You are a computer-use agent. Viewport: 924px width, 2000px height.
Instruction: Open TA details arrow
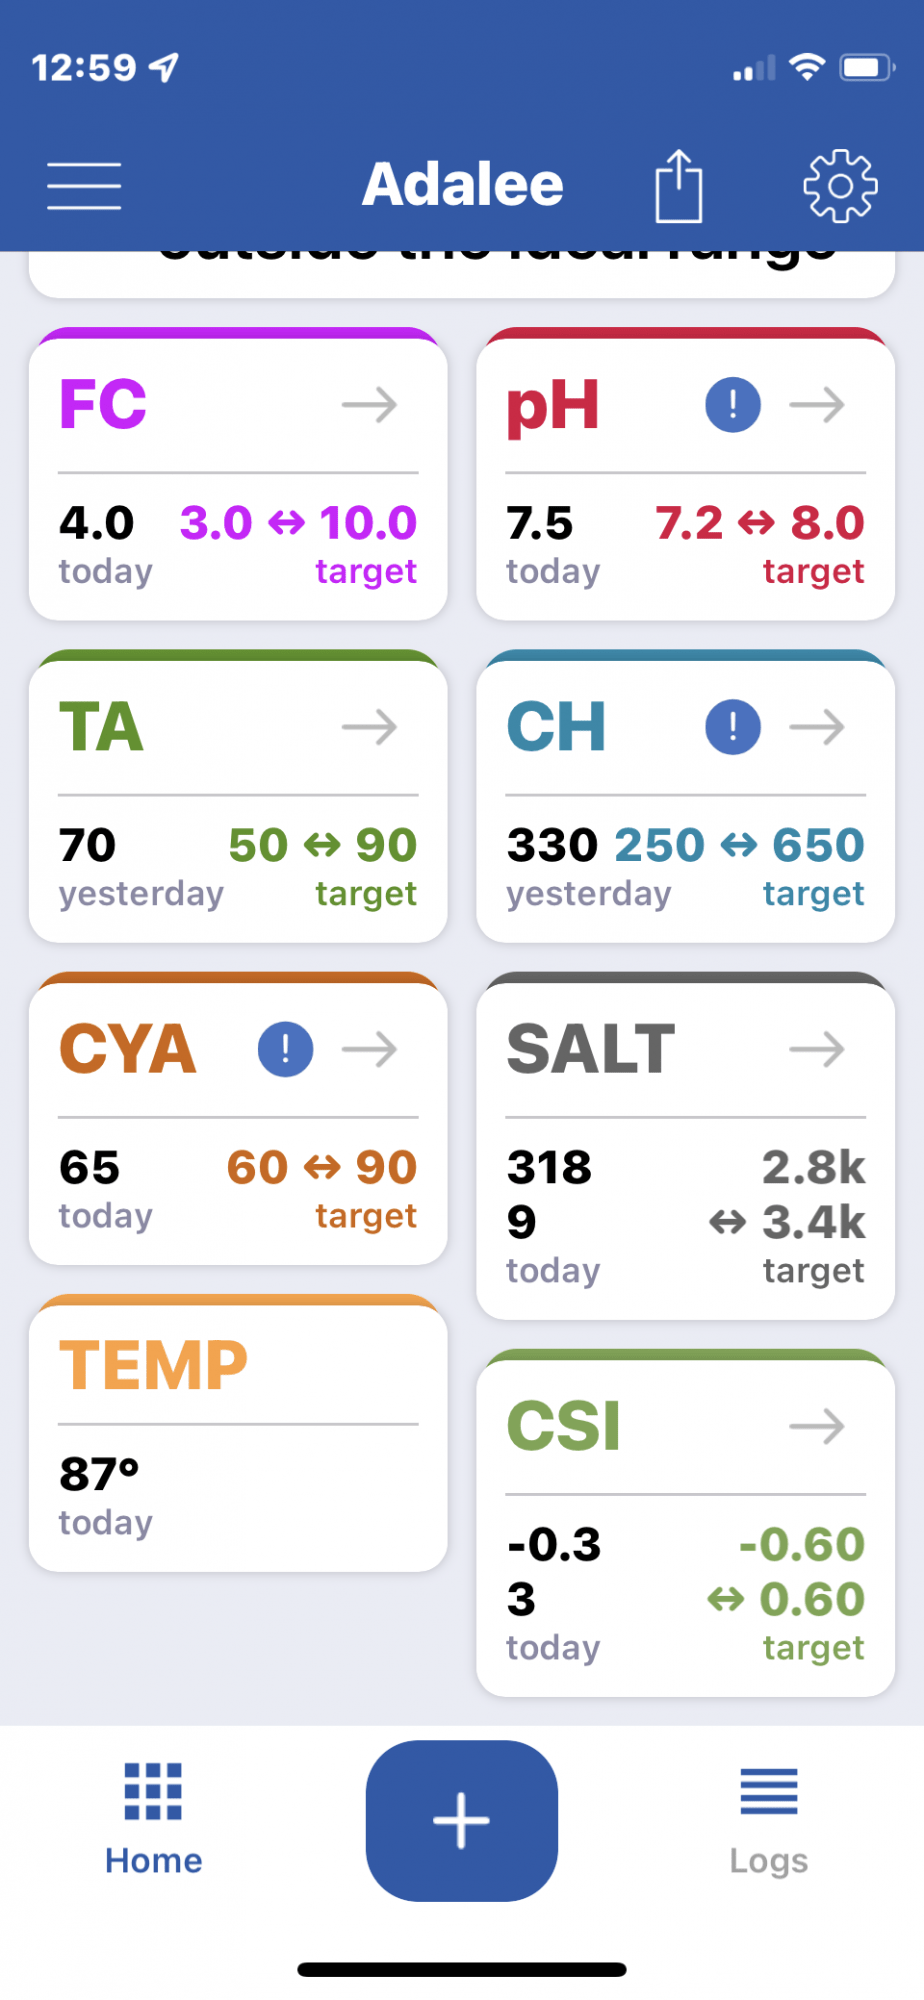[370, 727]
